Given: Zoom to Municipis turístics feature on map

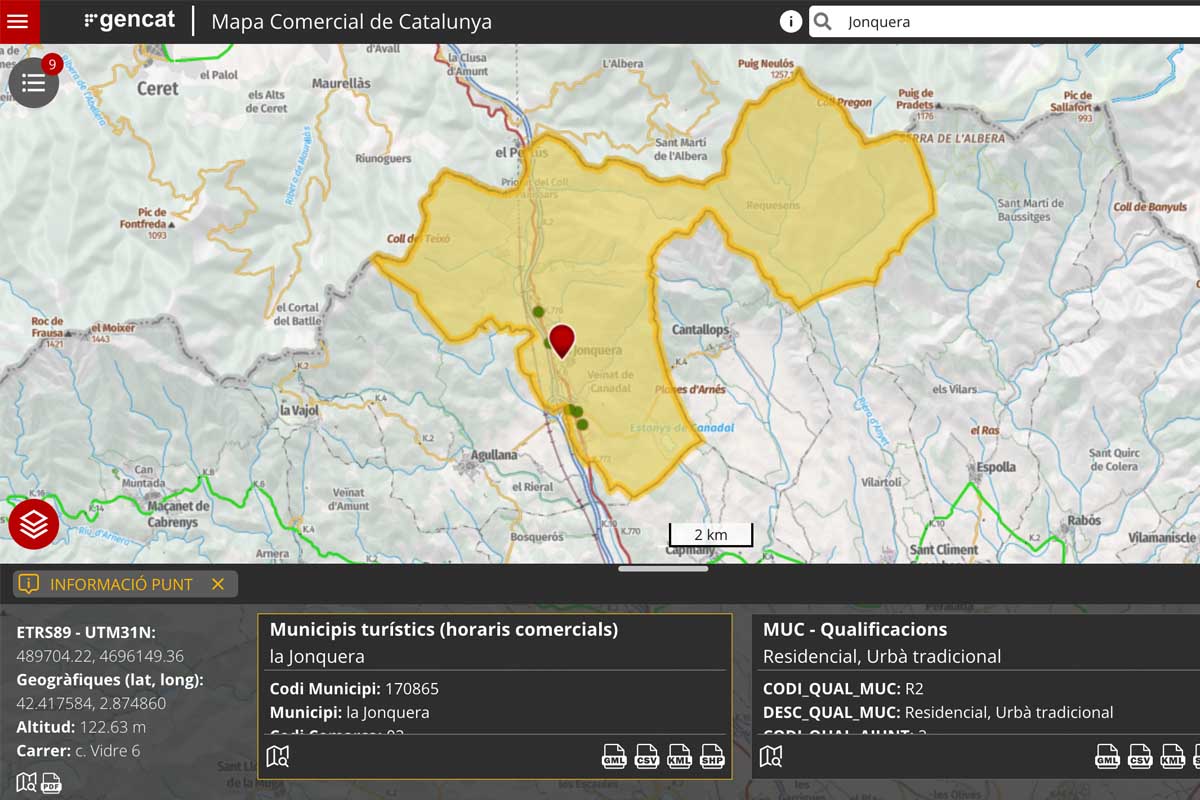Looking at the screenshot, I should [x=277, y=756].
